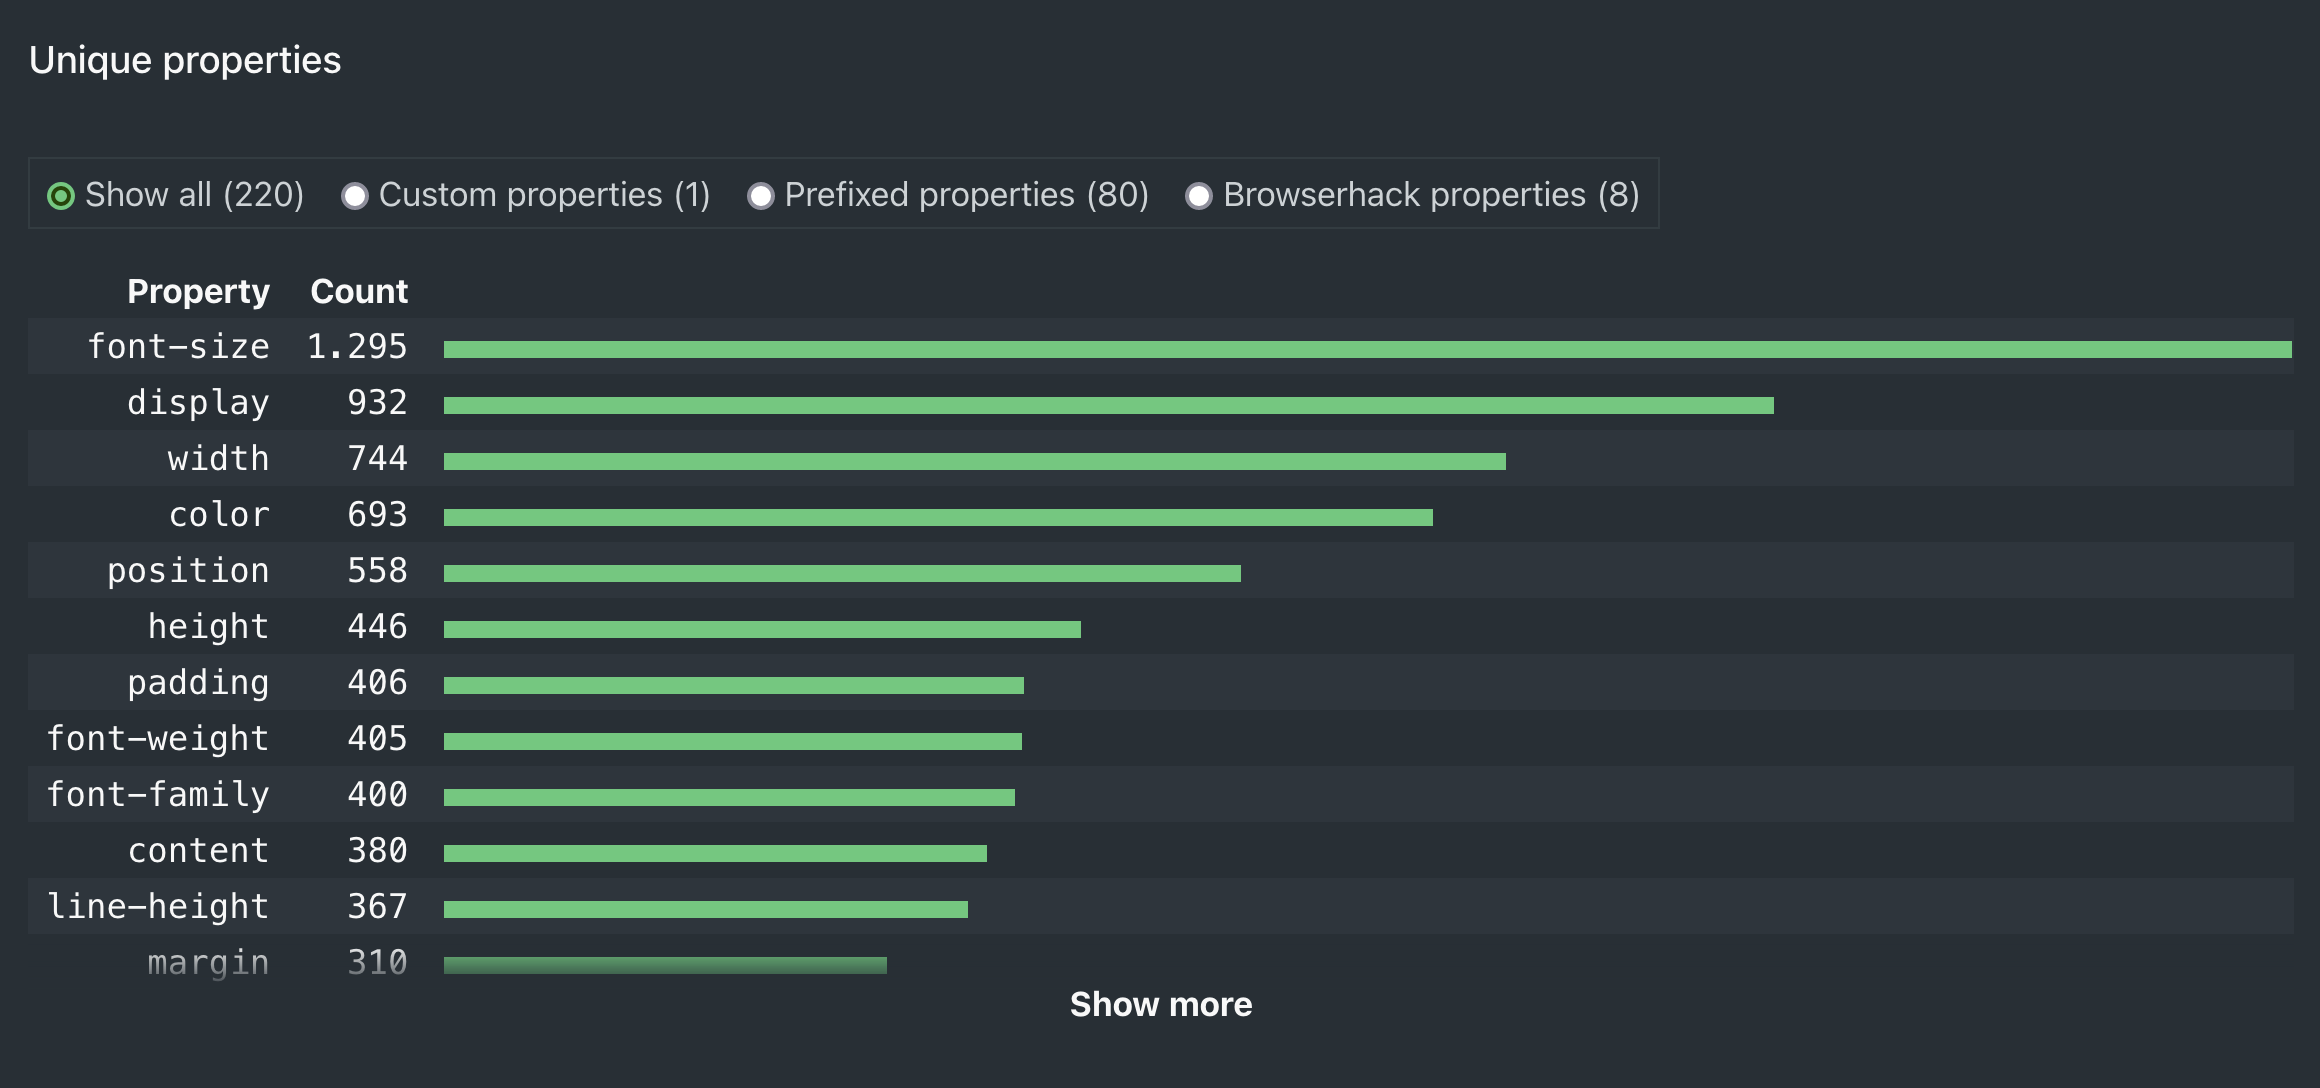Click the line-height property label

pyautogui.click(x=158, y=906)
